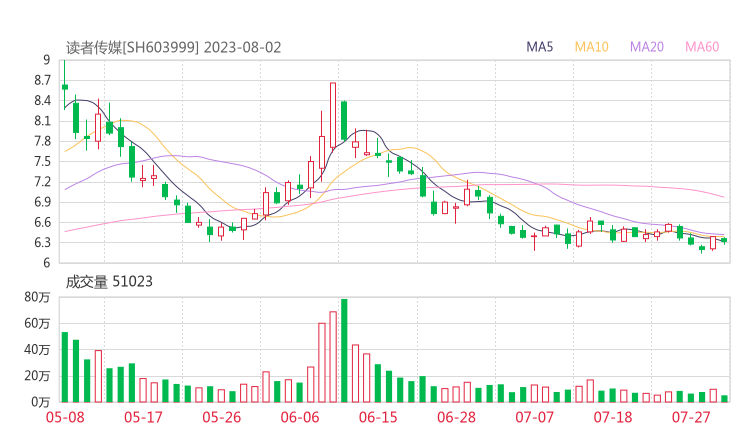
Task: Click the 6.9 price axis label
Action: 42,202
